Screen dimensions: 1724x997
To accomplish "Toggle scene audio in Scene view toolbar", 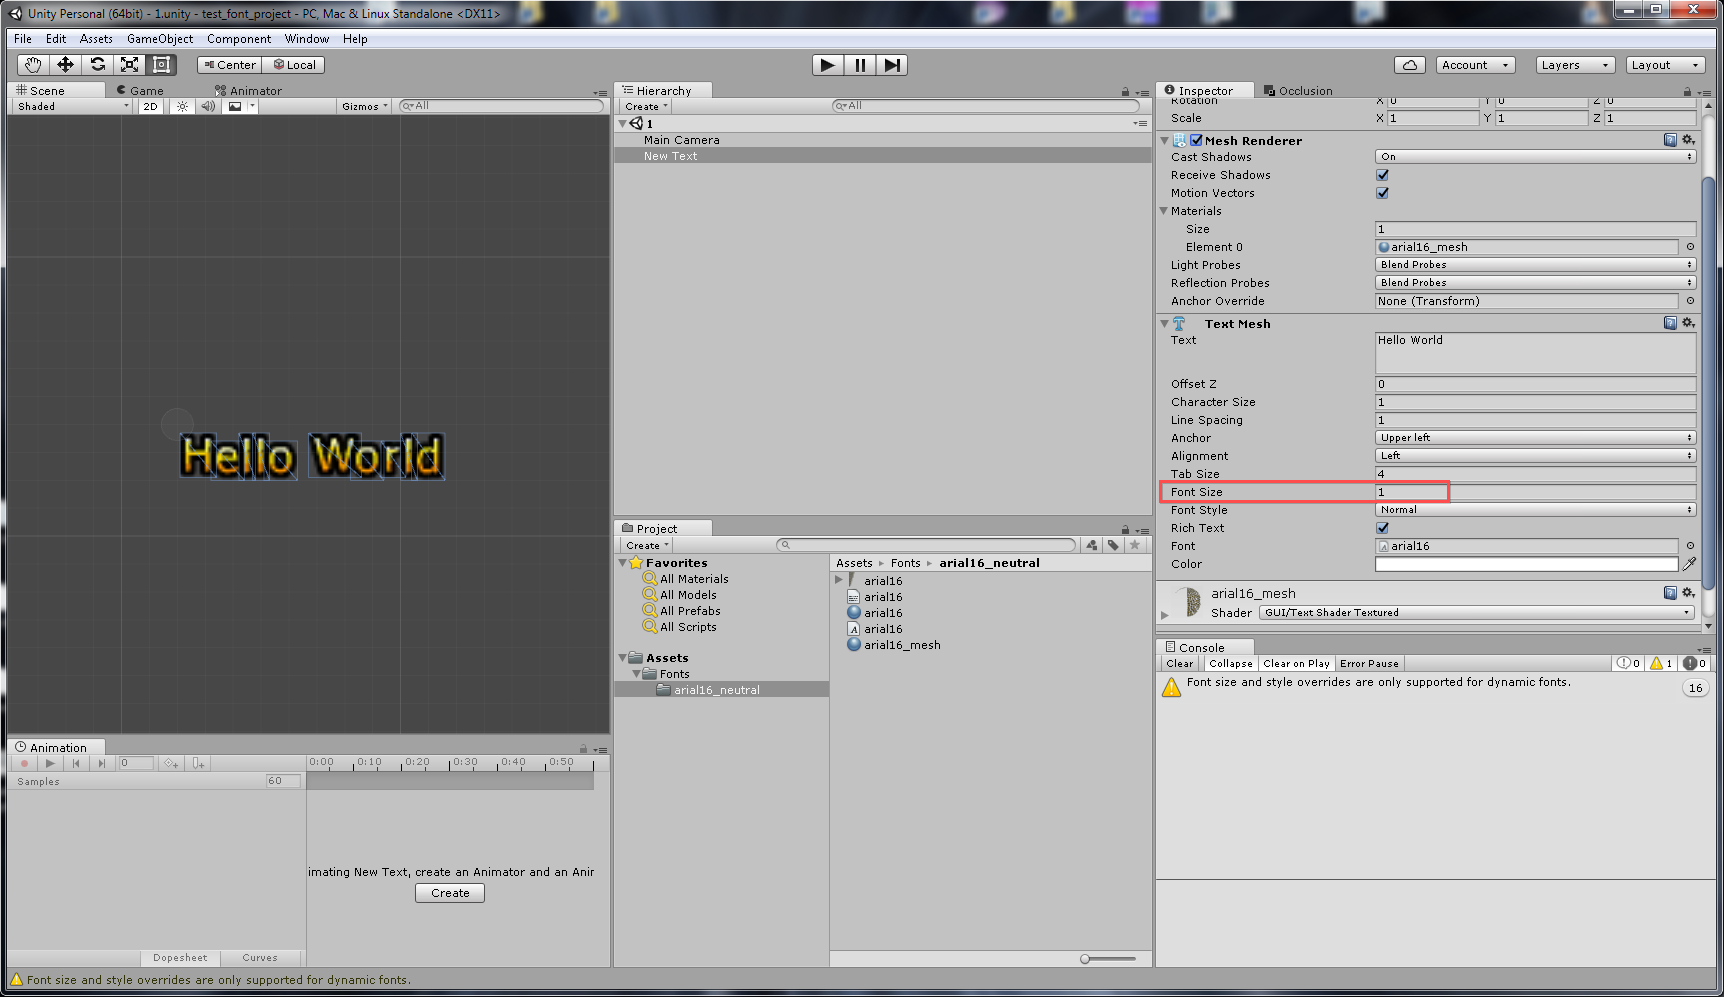I will point(208,106).
